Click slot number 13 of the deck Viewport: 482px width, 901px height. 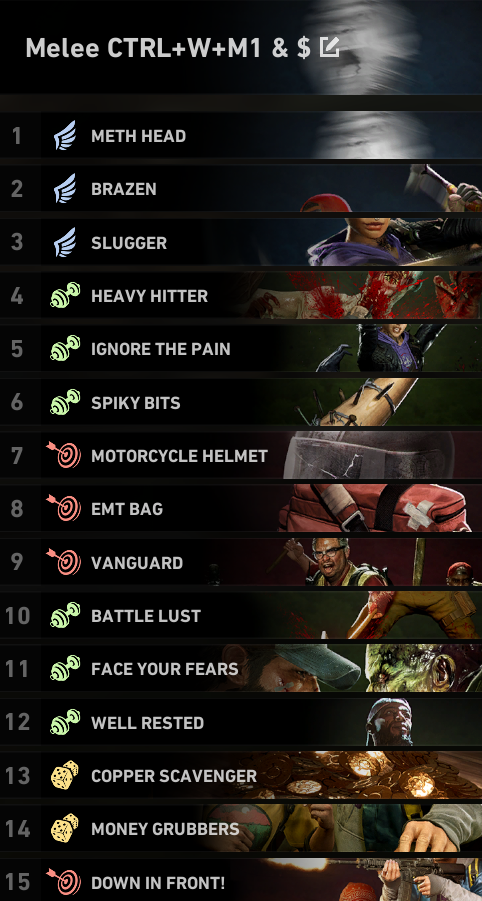(x=17, y=775)
